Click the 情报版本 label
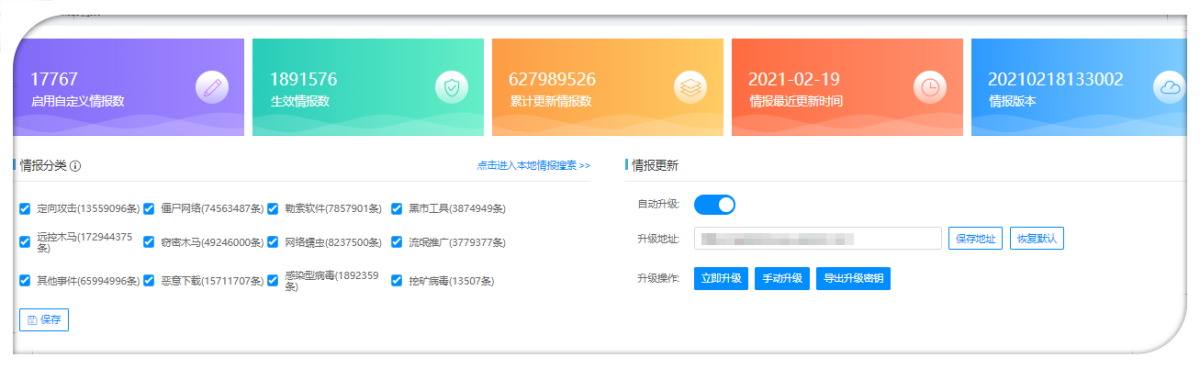The height and width of the screenshot is (369, 1200). pos(1011,102)
